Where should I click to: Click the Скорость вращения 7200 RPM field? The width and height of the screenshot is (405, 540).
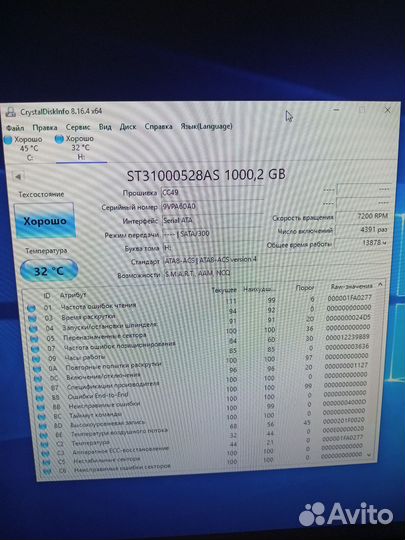click(x=363, y=216)
